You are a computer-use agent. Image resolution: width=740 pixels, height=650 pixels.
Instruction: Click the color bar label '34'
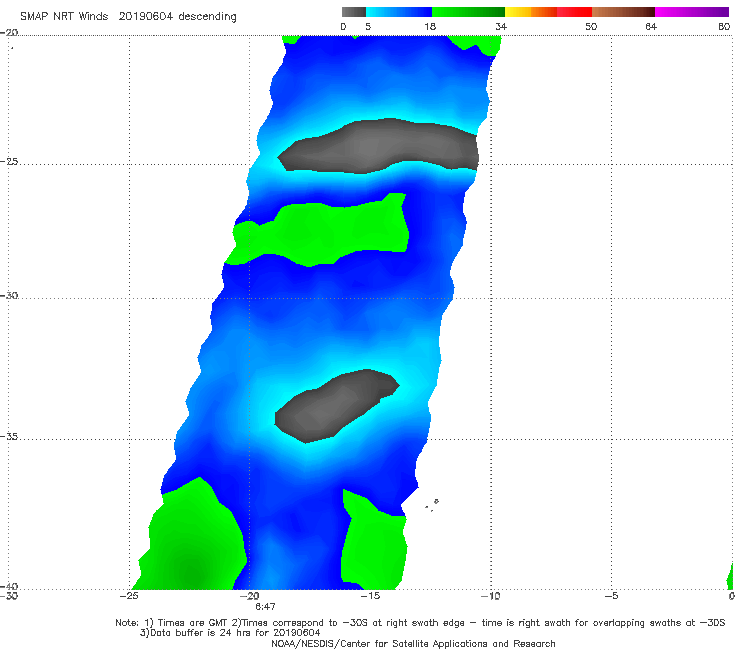pyautogui.click(x=501, y=26)
